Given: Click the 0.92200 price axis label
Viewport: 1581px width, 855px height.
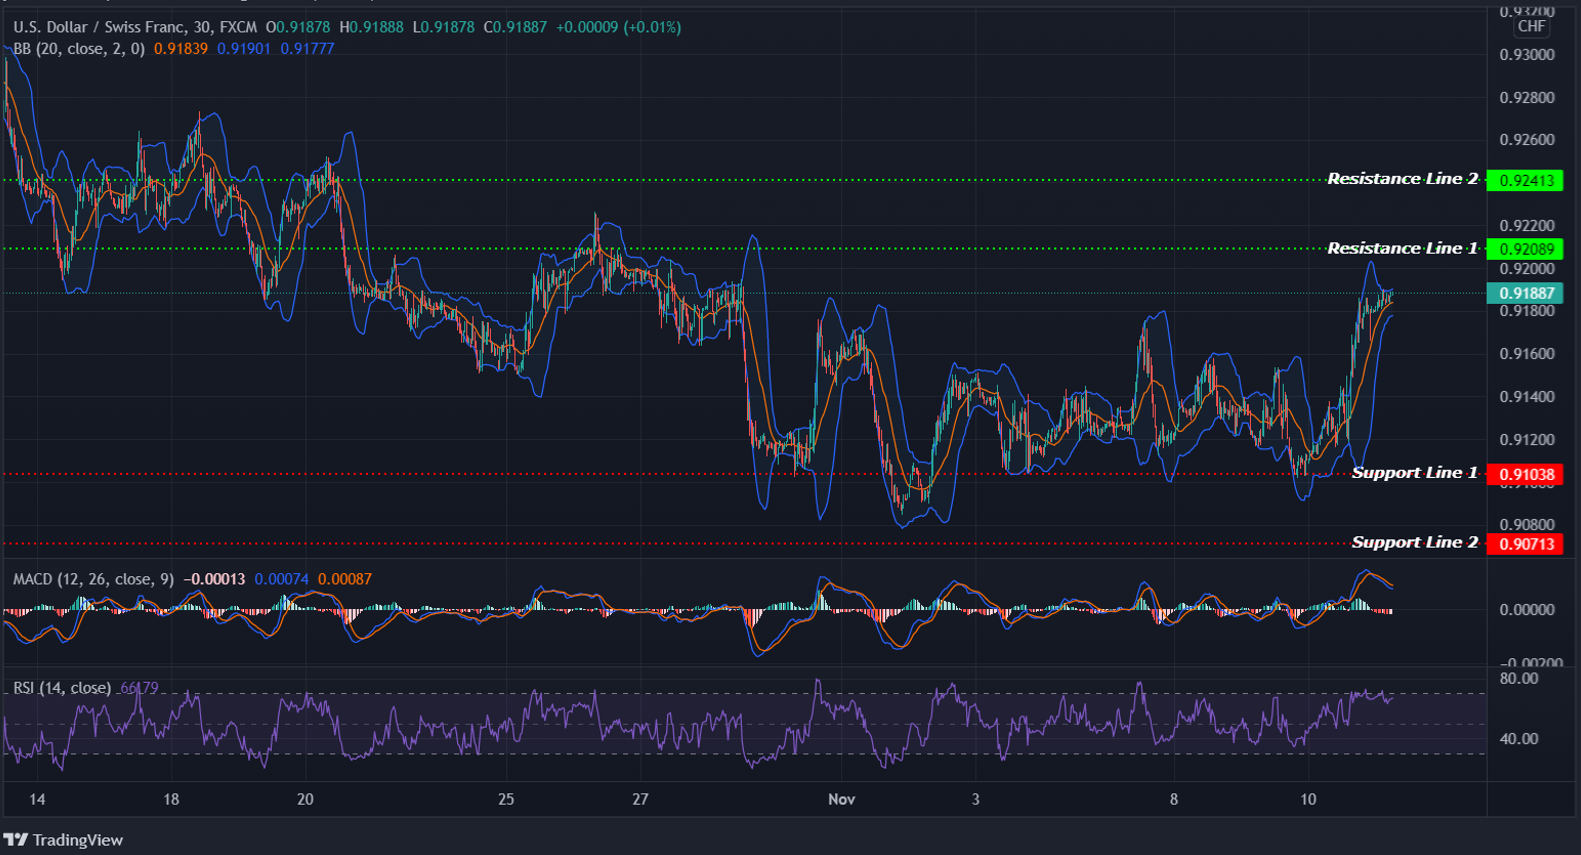Looking at the screenshot, I should coord(1527,226).
